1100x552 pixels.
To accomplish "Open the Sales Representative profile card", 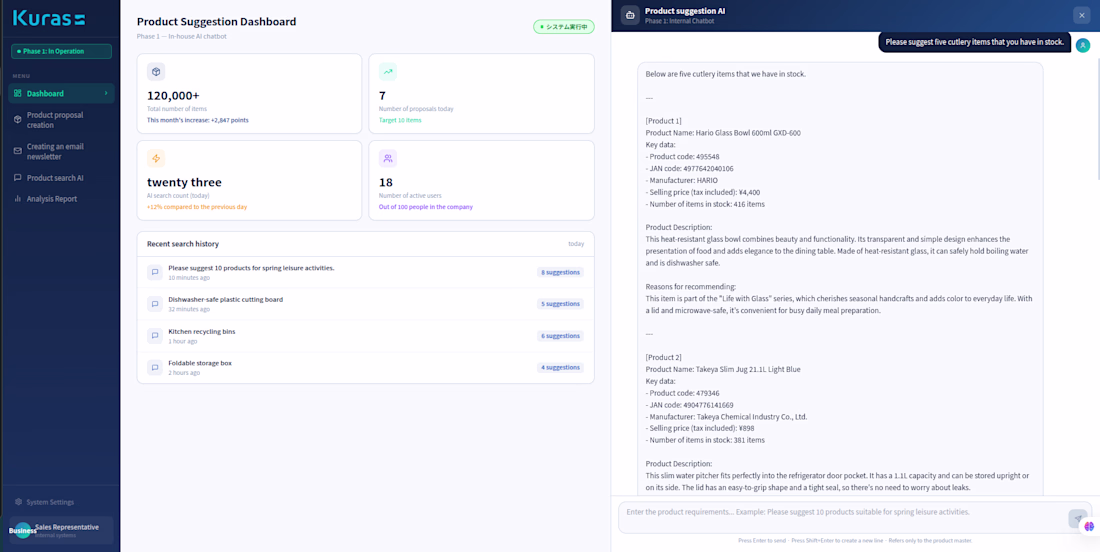I will pos(61,530).
